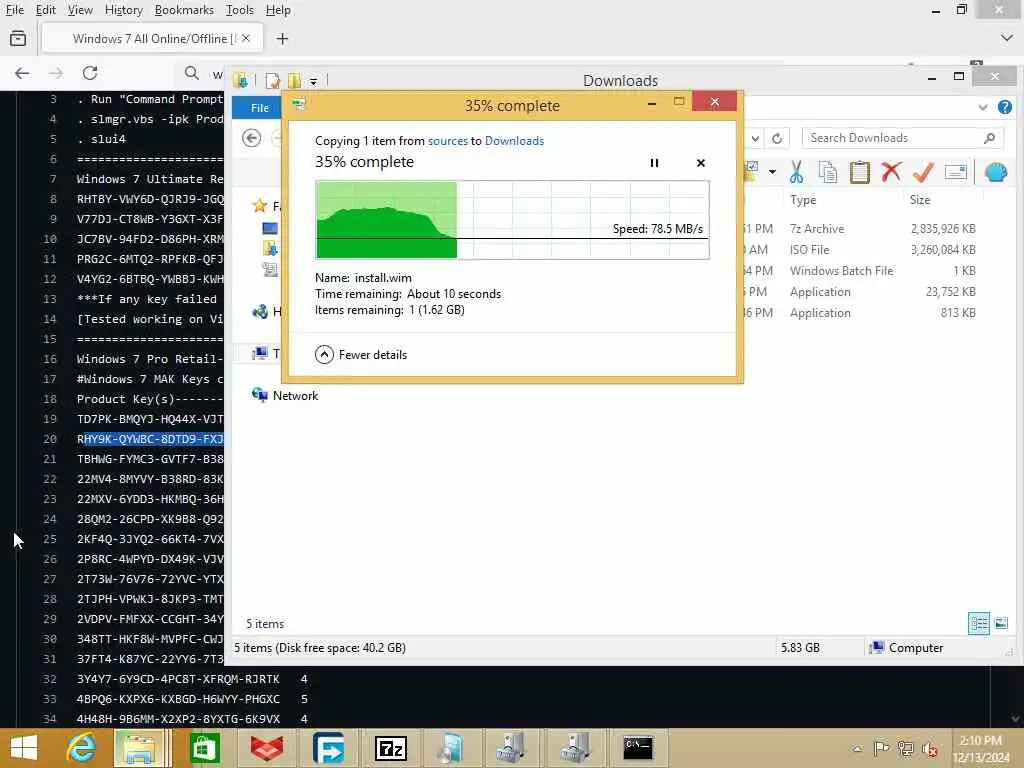The image size is (1024, 768).
Task: Launch Internet Explorer from taskbar
Action: 81,748
